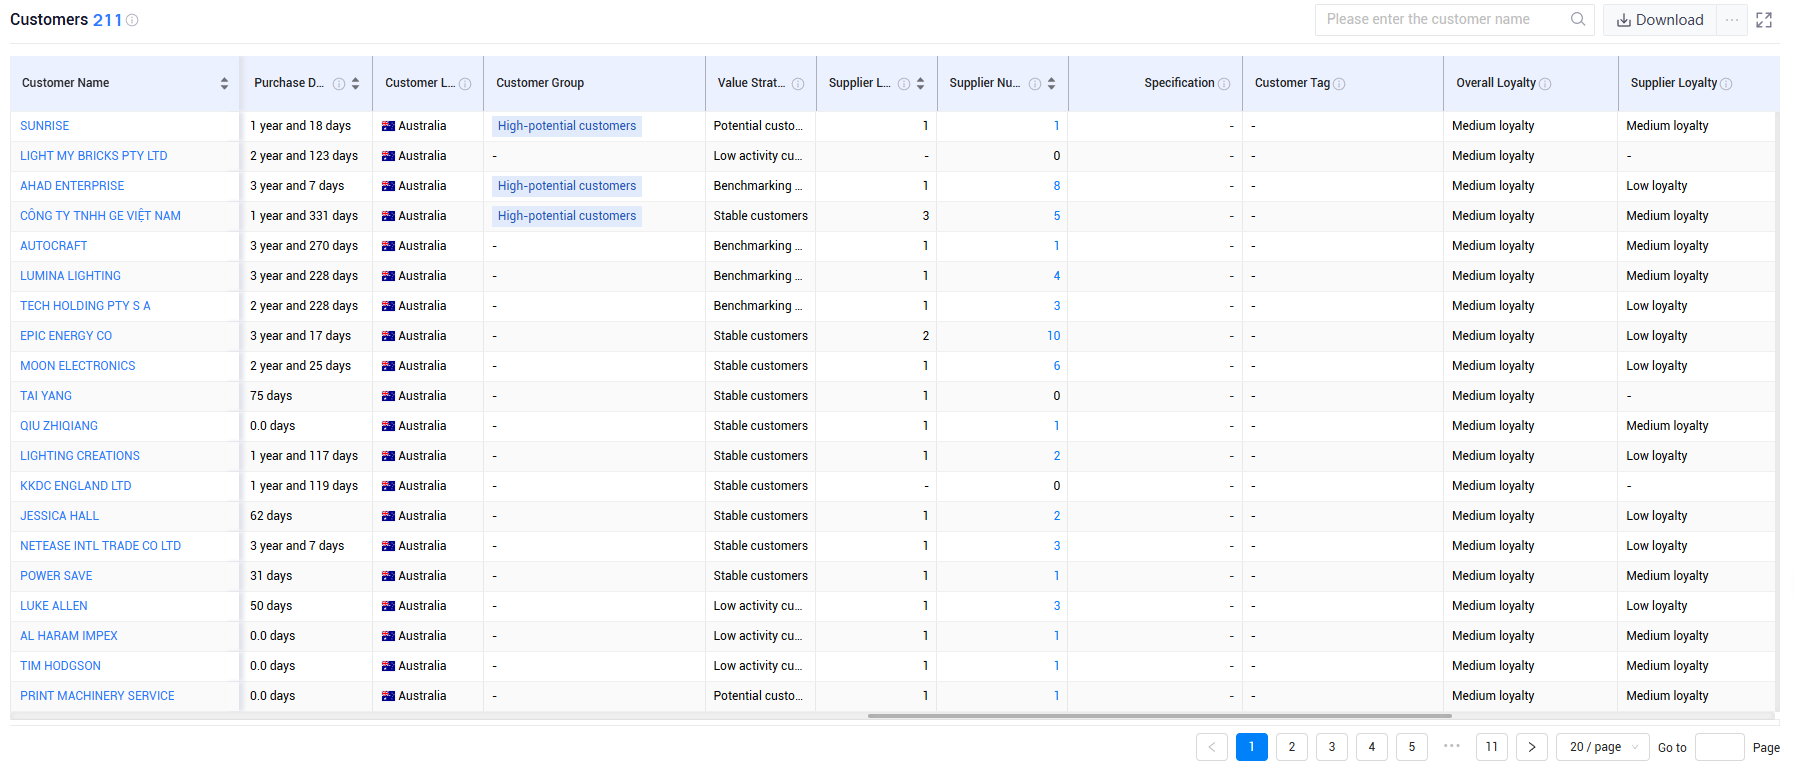The image size is (1794, 768).
Task: Open the PRINT MACHINERY SERVICE link
Action: [x=97, y=696]
